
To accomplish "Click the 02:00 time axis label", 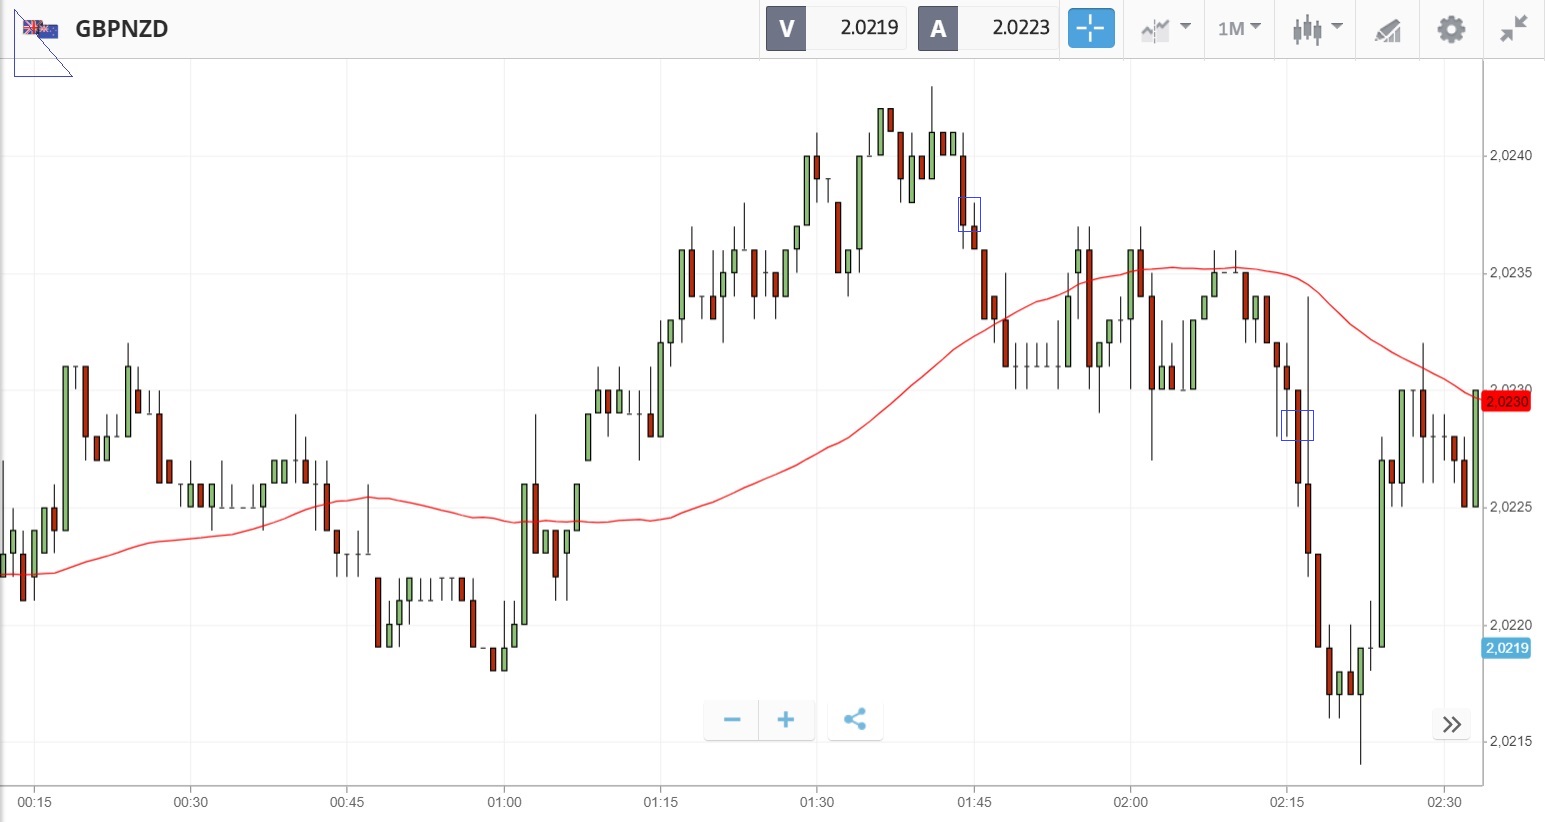I will click(1131, 802).
